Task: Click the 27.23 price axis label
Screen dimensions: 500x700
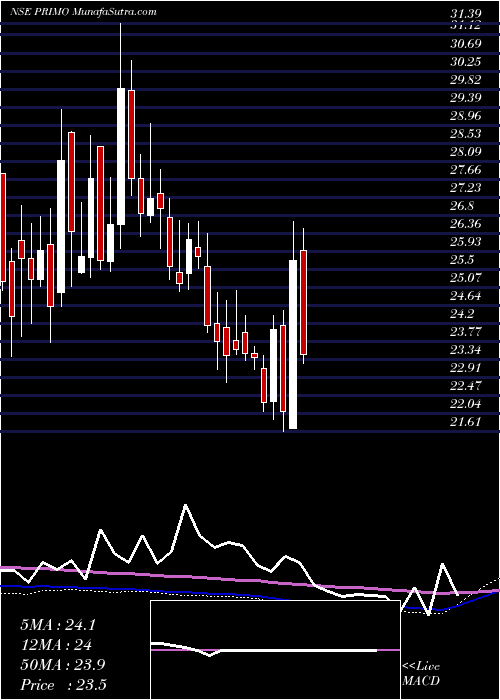Action: [465, 188]
